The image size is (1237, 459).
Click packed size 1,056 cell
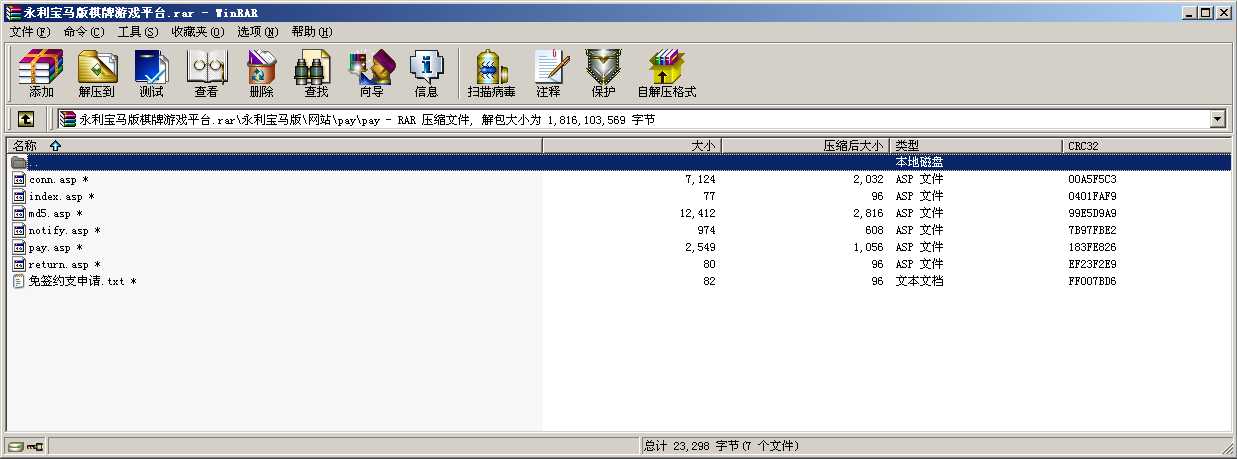pyautogui.click(x=868, y=248)
